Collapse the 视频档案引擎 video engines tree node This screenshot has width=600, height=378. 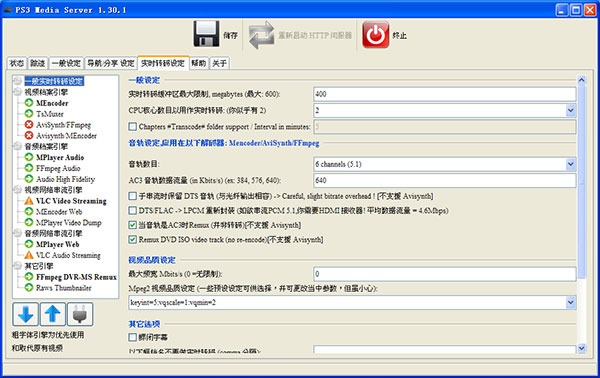pos(18,92)
